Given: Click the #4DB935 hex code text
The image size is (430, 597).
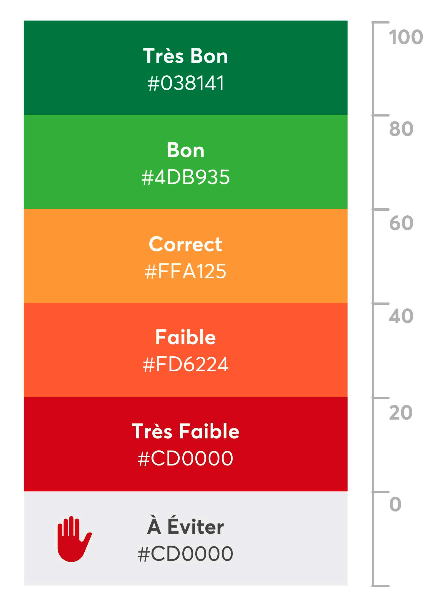Looking at the screenshot, I should [186, 177].
